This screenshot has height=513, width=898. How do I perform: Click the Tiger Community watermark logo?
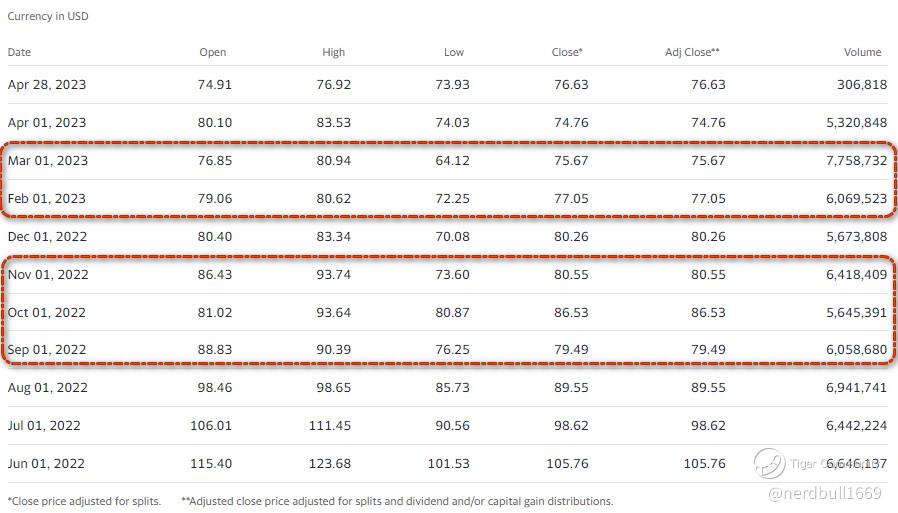click(x=770, y=463)
